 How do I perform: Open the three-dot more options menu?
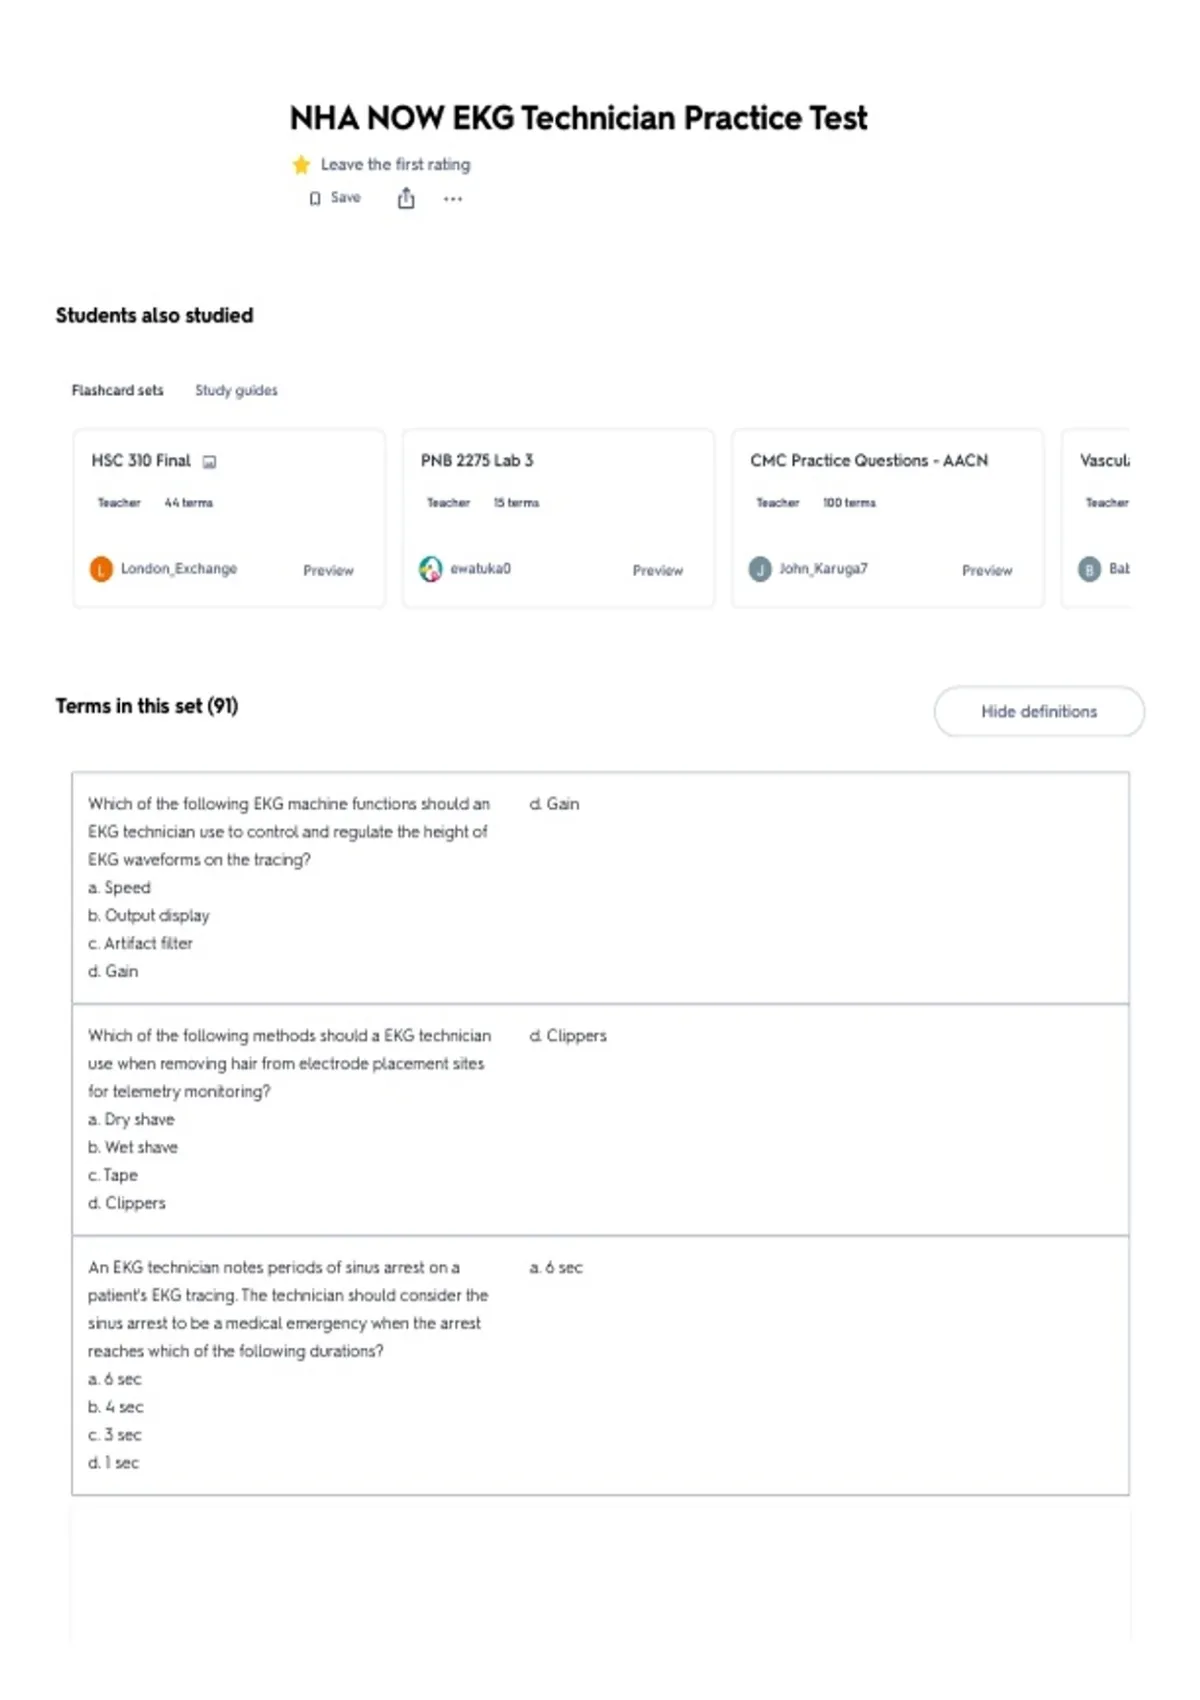pos(453,199)
